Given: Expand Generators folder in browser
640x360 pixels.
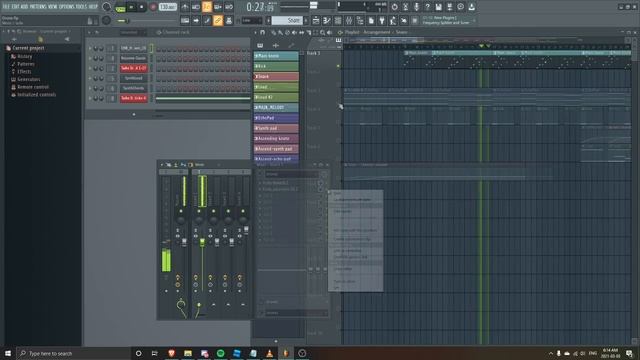Looking at the screenshot, I should (x=29, y=79).
